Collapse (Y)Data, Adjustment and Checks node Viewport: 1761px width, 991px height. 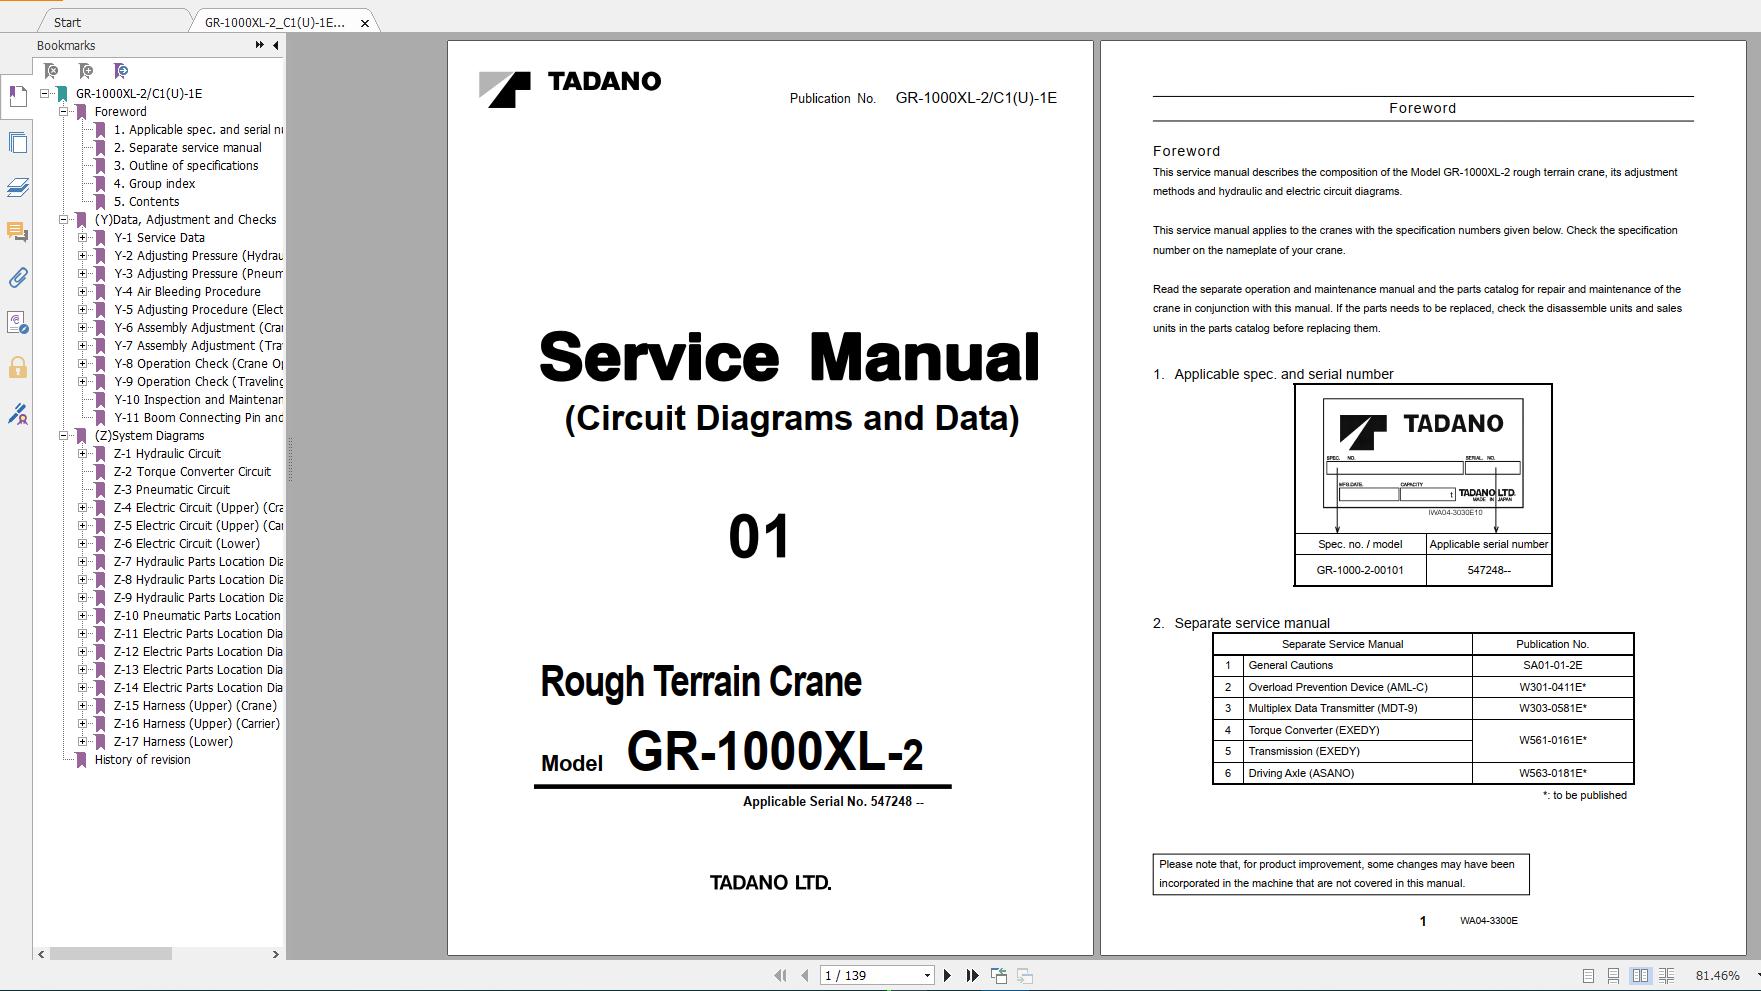[x=64, y=220]
